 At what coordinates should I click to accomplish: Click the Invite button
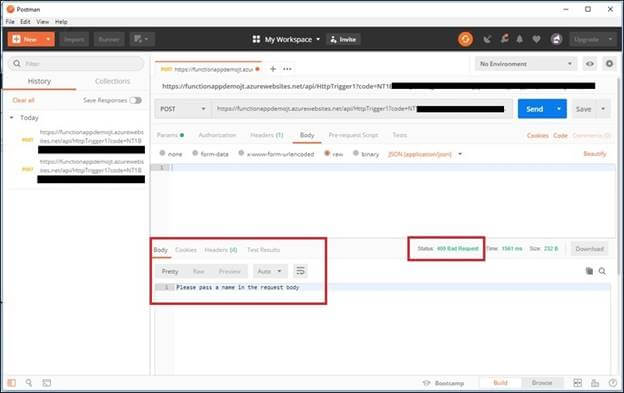click(x=343, y=39)
